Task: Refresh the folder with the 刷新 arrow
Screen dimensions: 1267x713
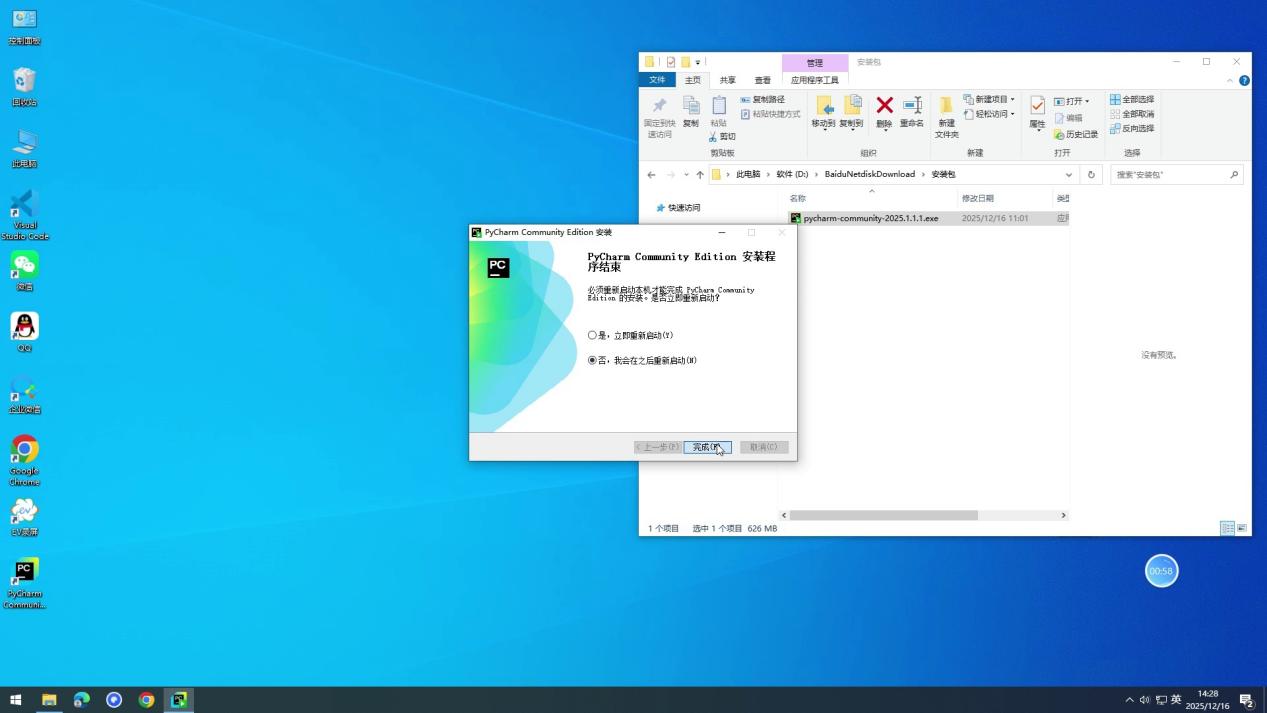Action: coord(1091,174)
